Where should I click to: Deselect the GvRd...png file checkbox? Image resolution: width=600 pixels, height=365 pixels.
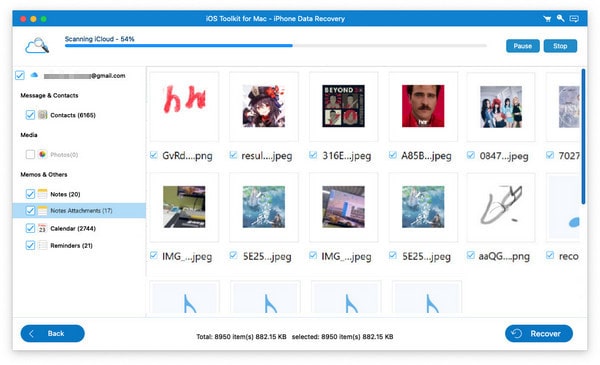(154, 155)
